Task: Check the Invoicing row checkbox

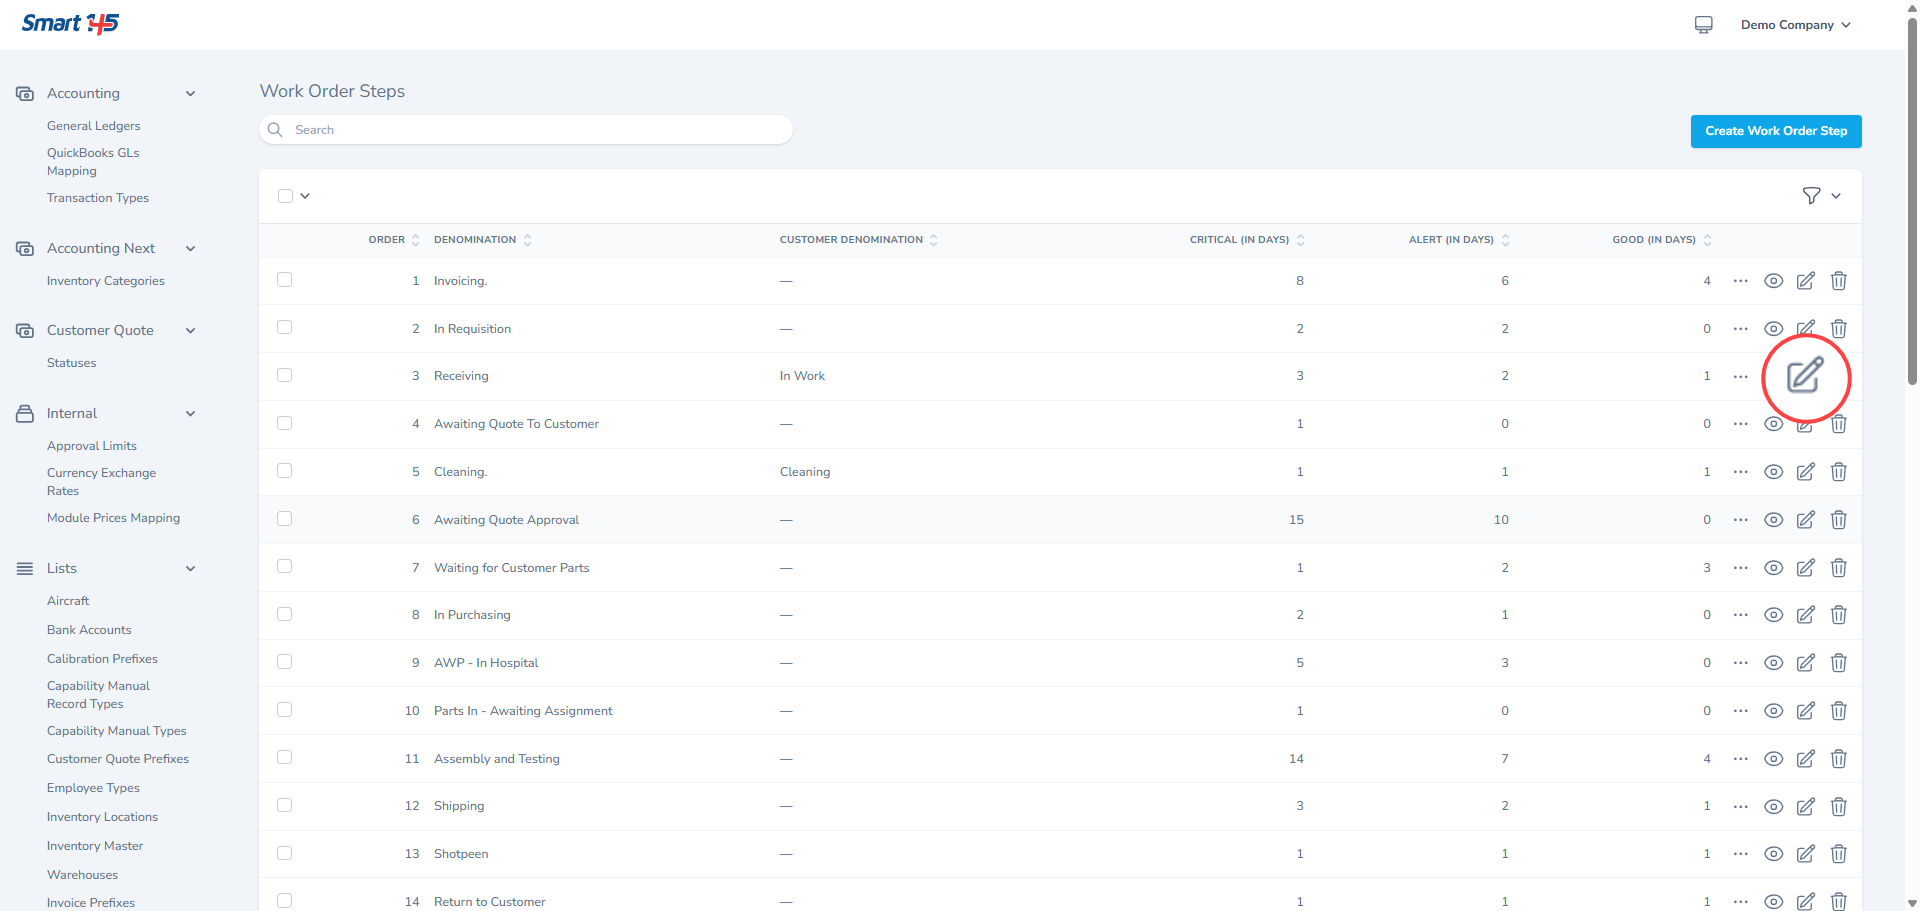Action: click(x=285, y=280)
